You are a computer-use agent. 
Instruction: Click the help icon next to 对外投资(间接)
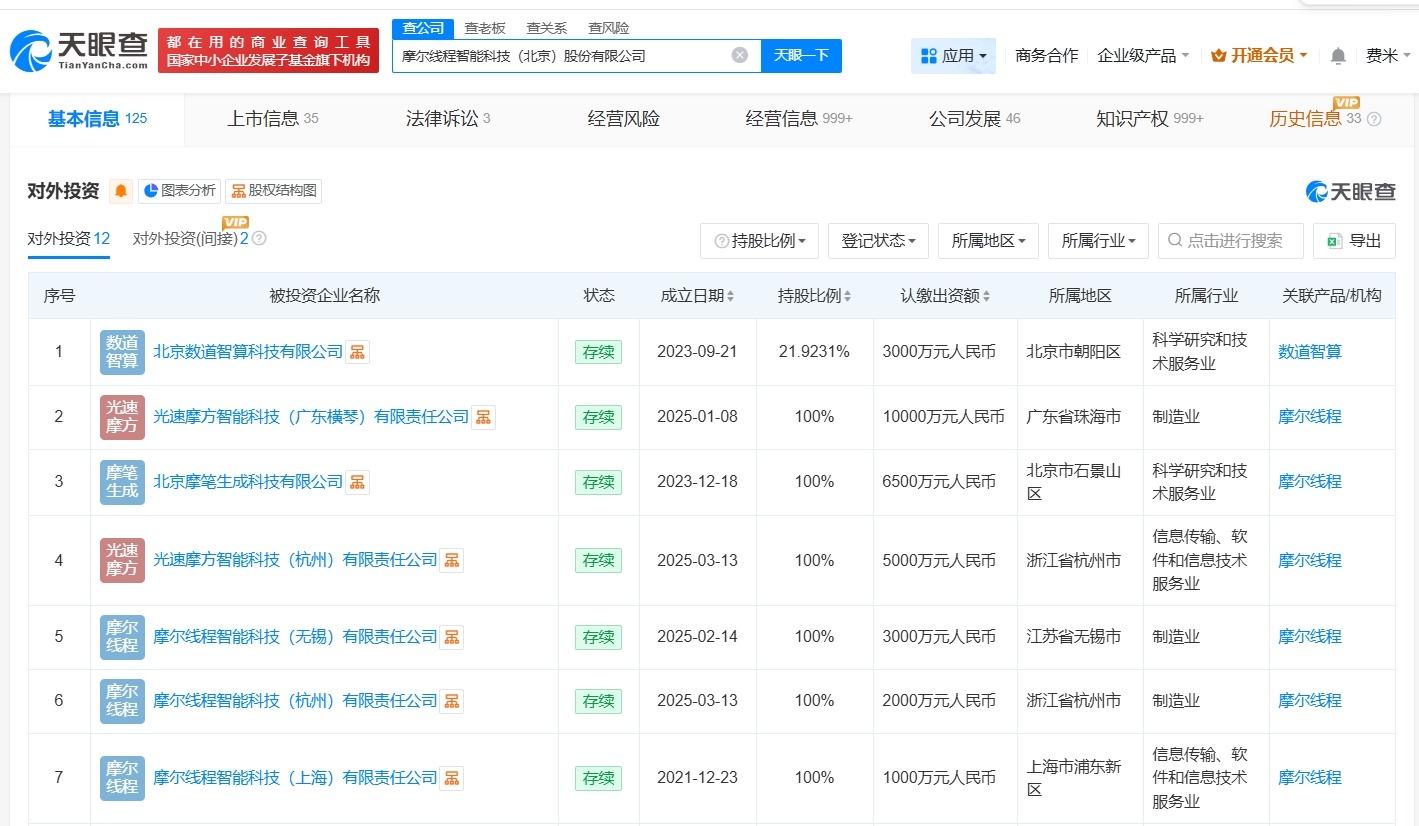[257, 238]
